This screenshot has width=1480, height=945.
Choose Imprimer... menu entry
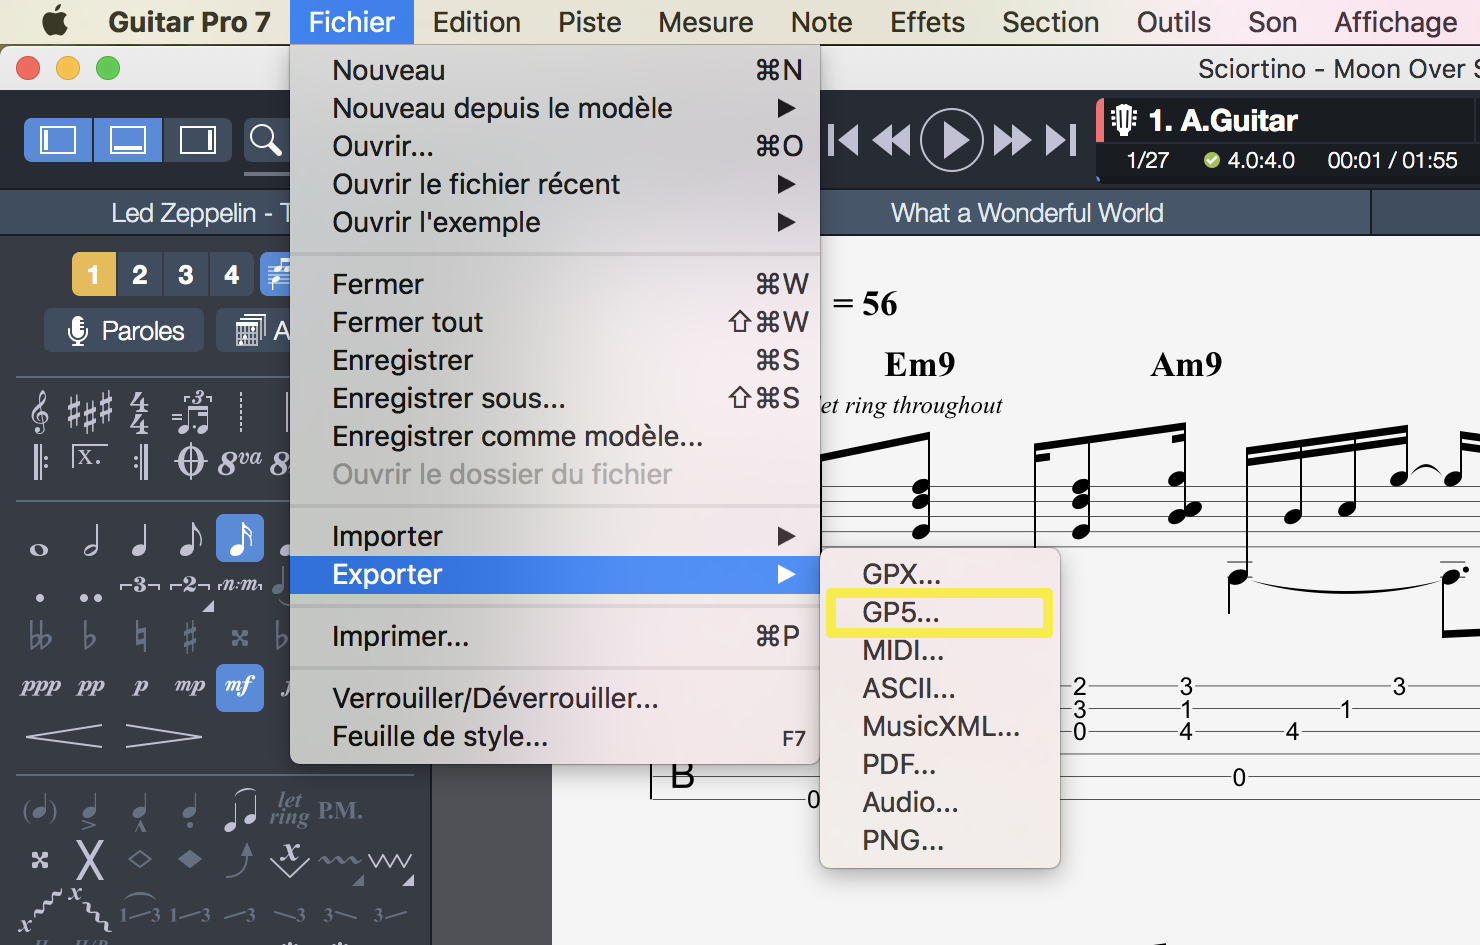(x=555, y=636)
